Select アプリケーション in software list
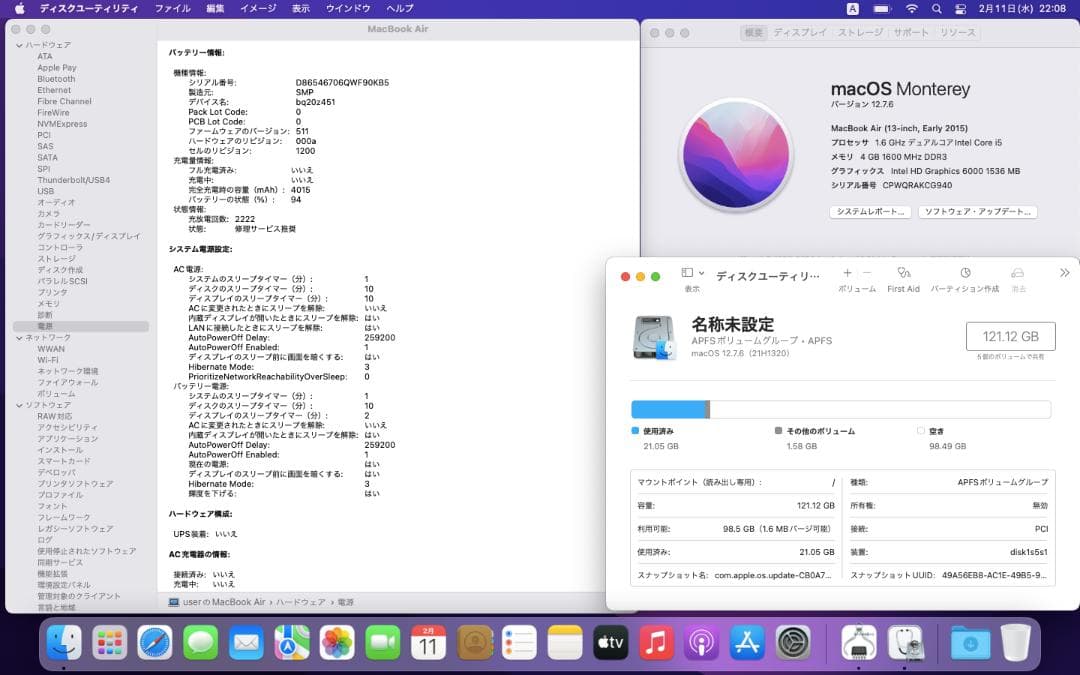Viewport: 1080px width, 675px height. coord(68,439)
